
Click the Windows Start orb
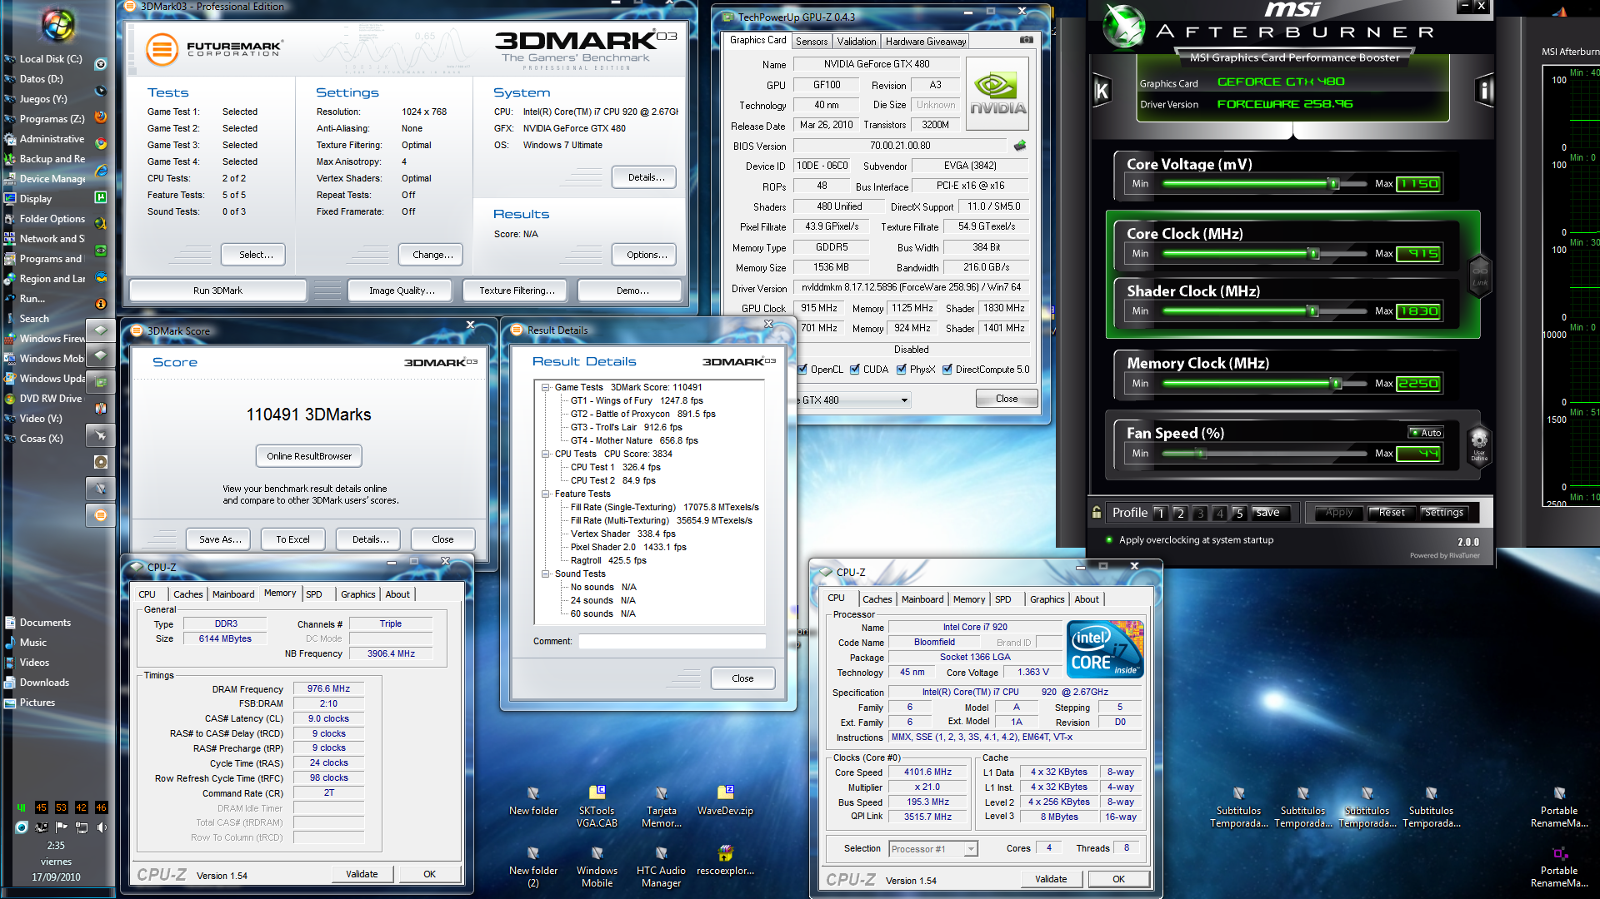click(x=59, y=24)
